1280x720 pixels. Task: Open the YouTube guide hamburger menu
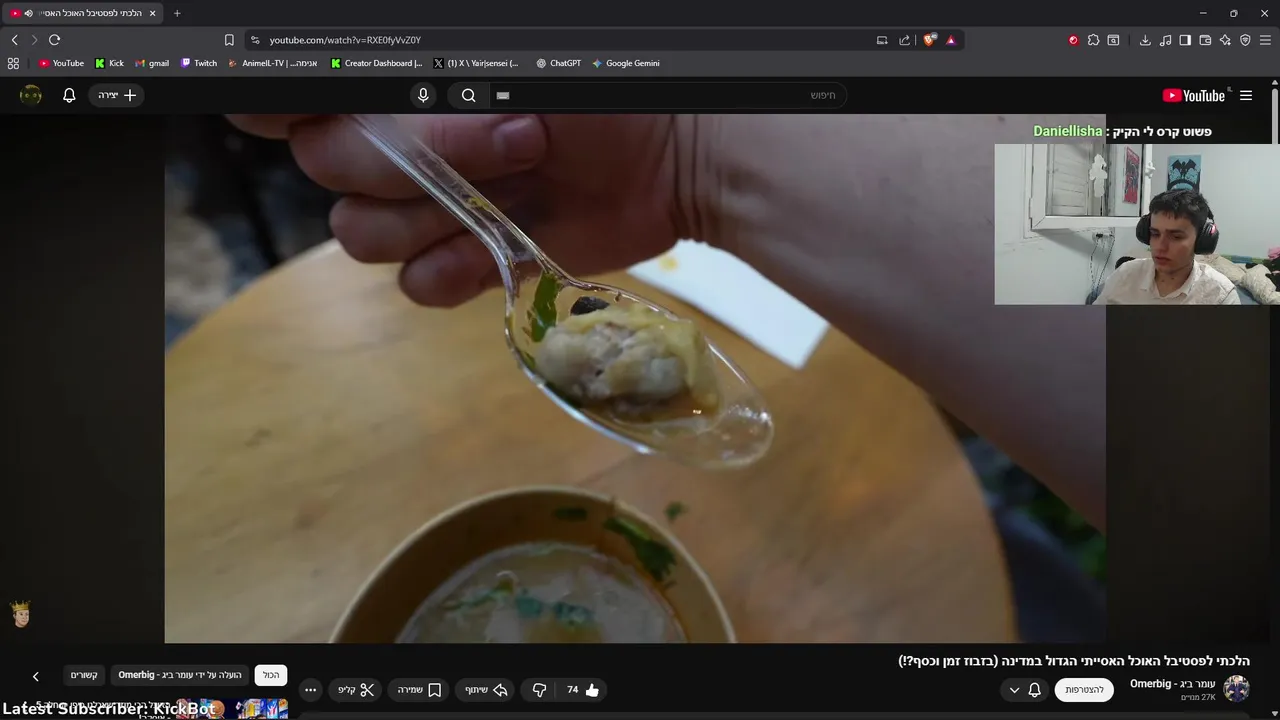pos(1246,95)
